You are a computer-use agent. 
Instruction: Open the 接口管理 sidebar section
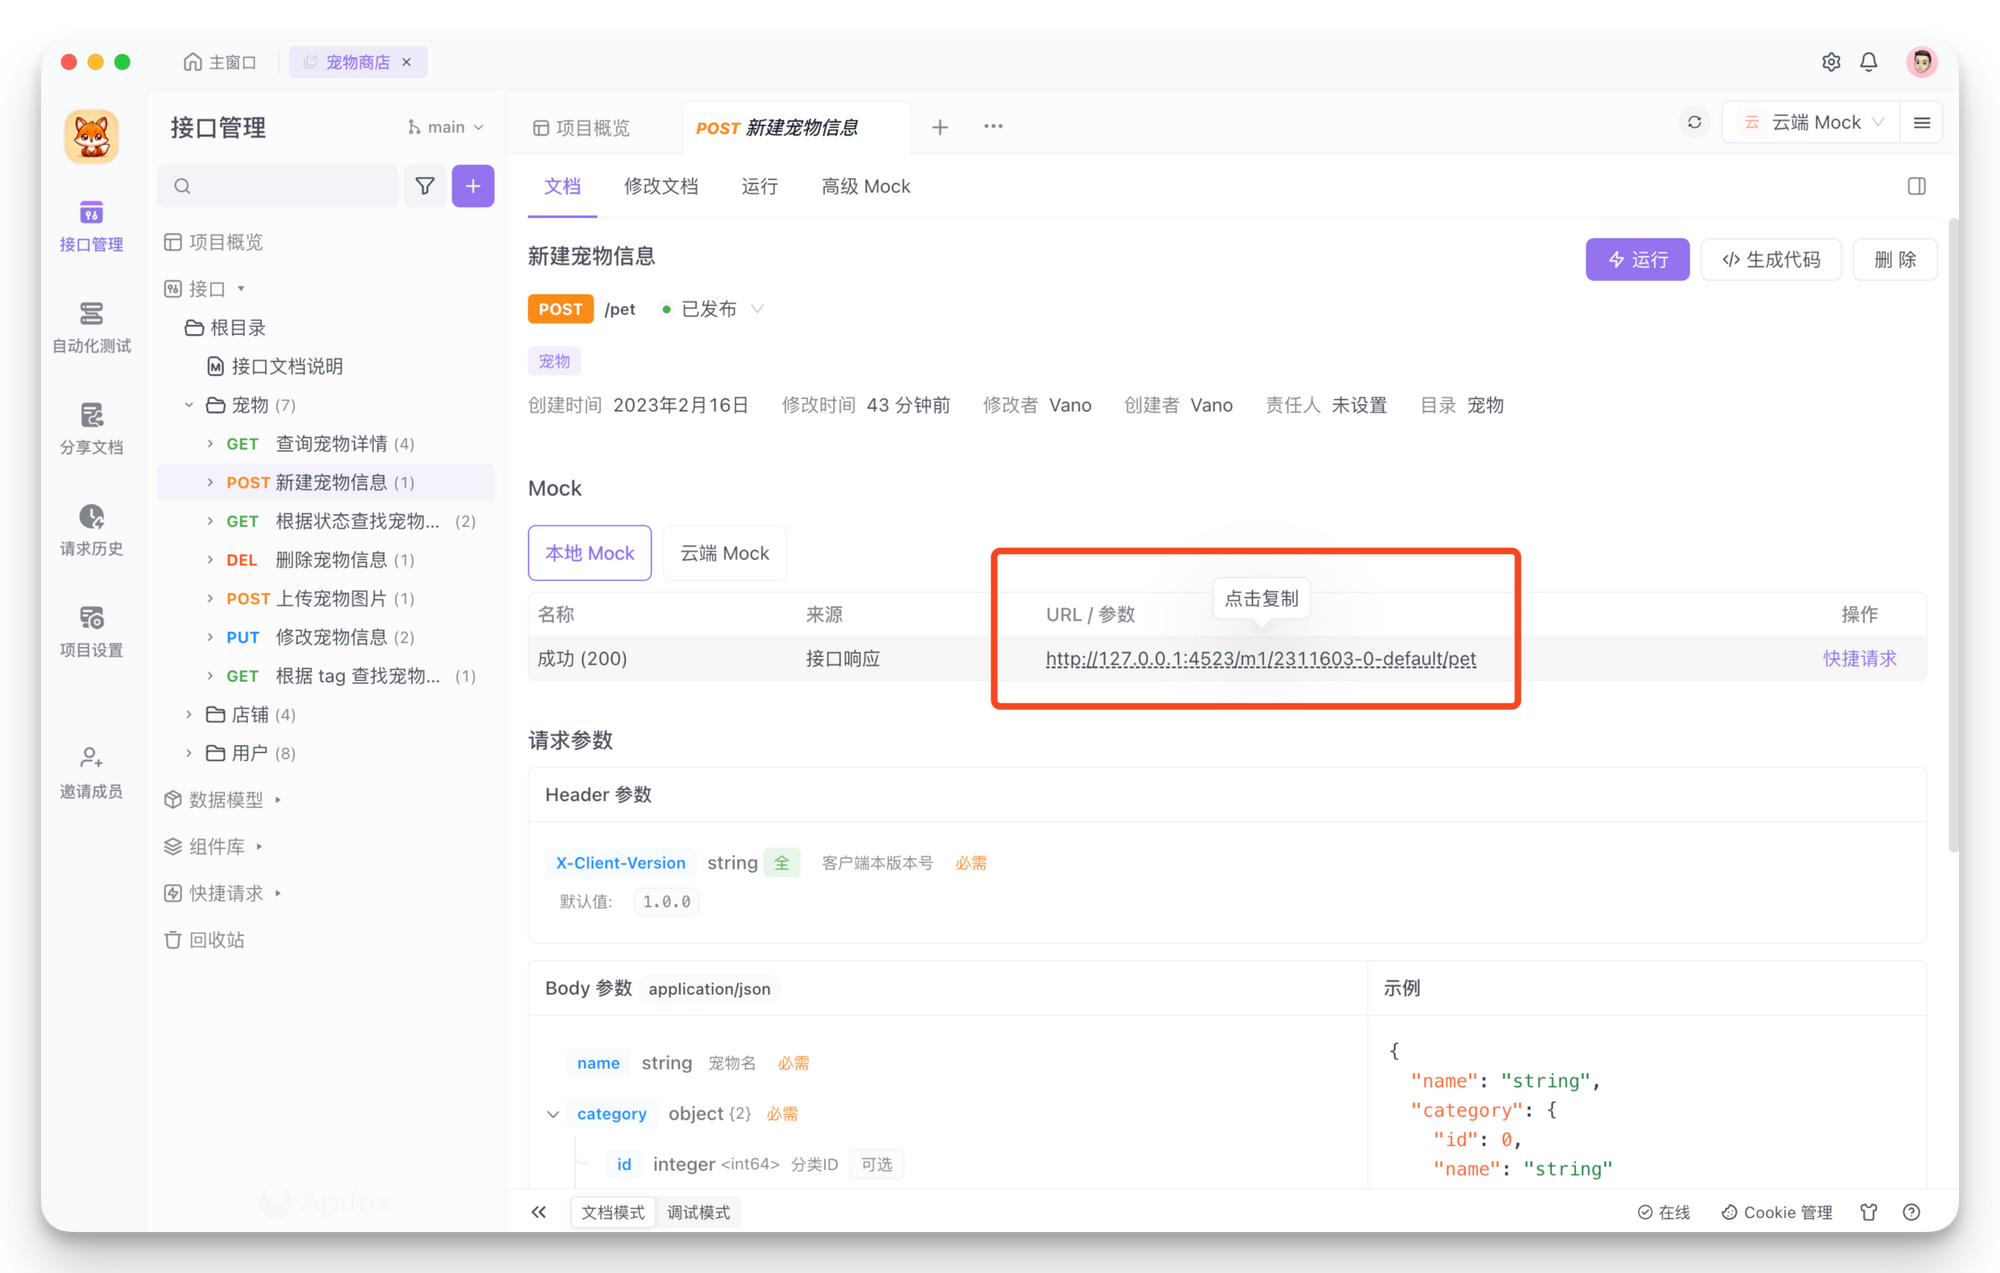(x=91, y=225)
